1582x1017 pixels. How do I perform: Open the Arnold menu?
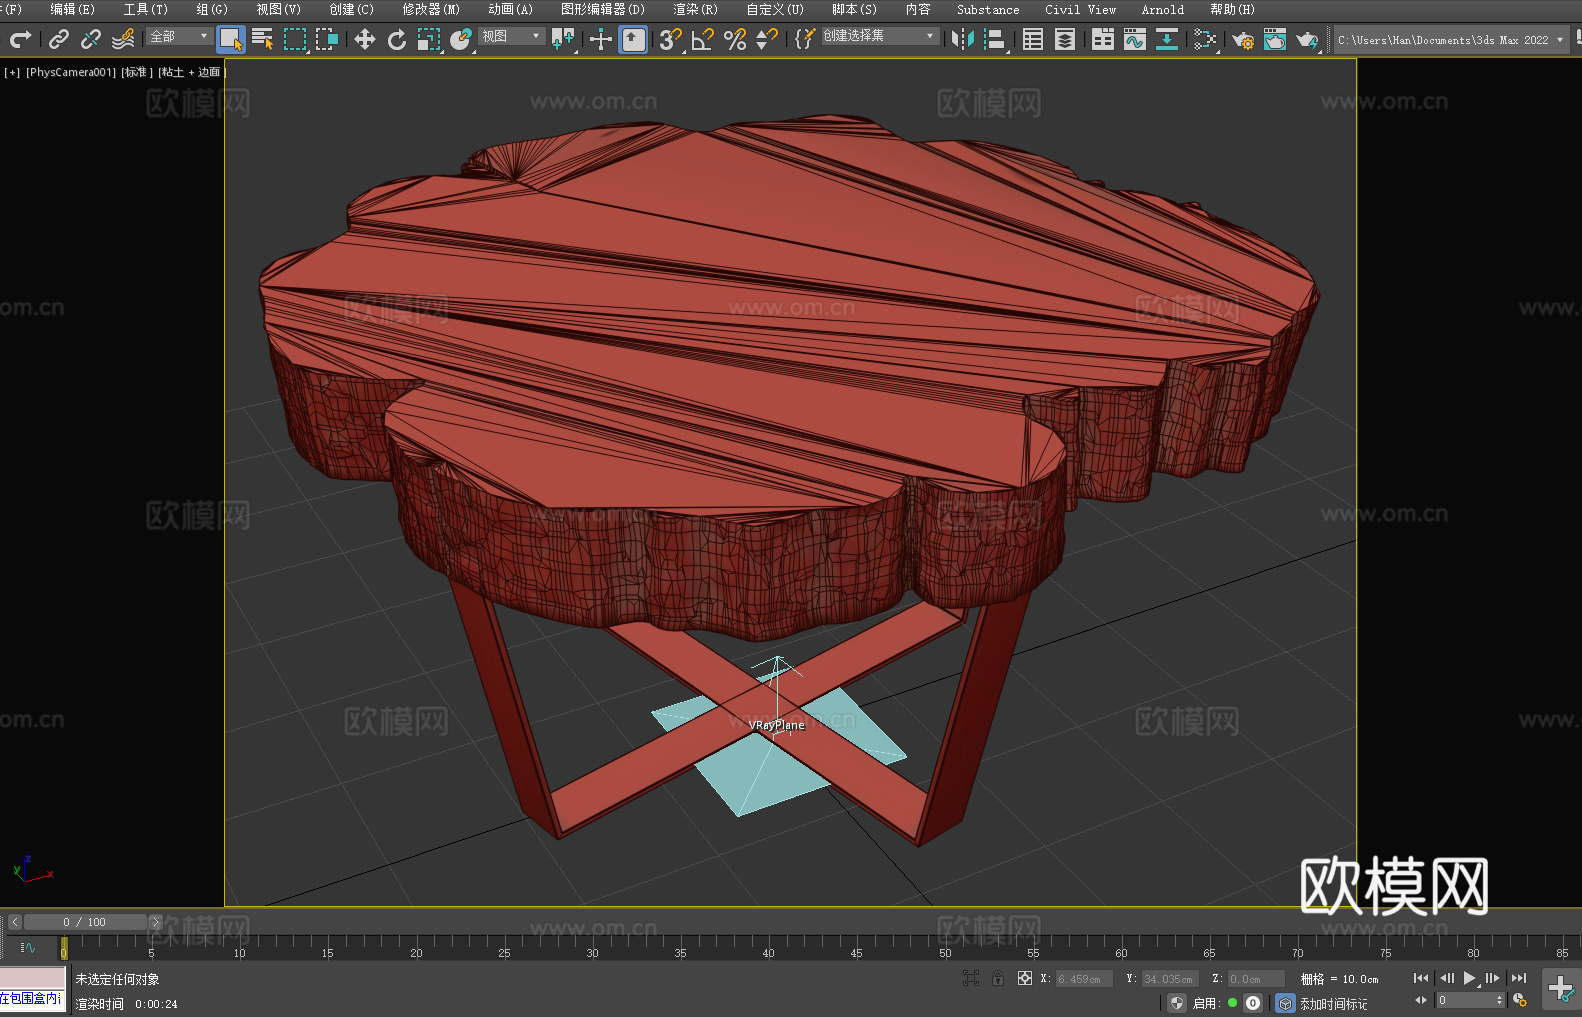click(1163, 9)
